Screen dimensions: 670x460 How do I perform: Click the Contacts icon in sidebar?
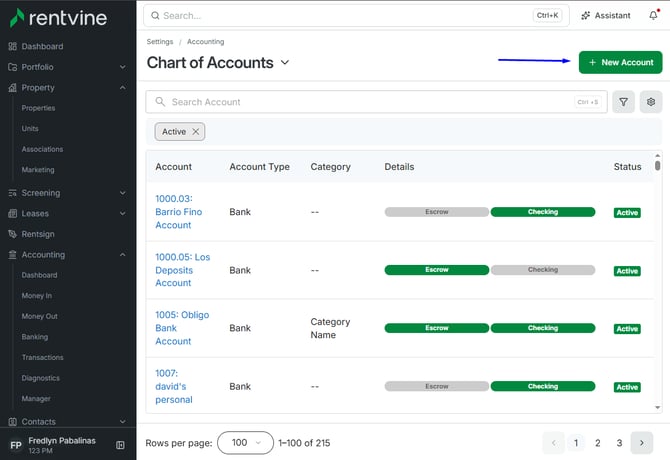pos(12,422)
